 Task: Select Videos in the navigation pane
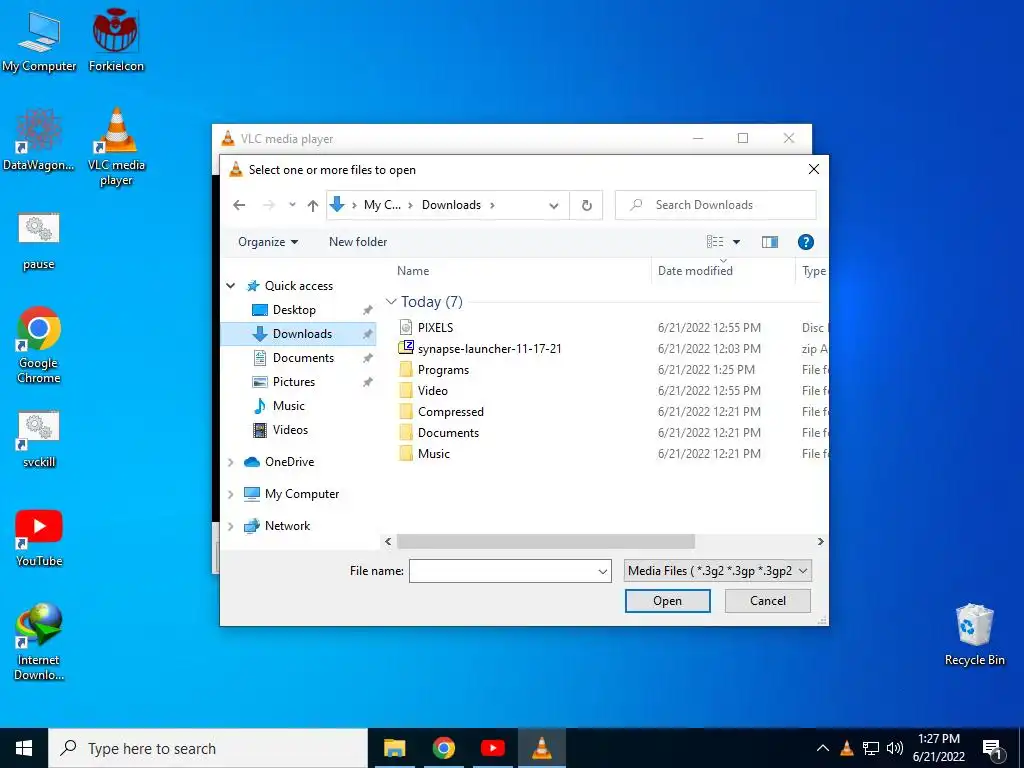point(290,430)
